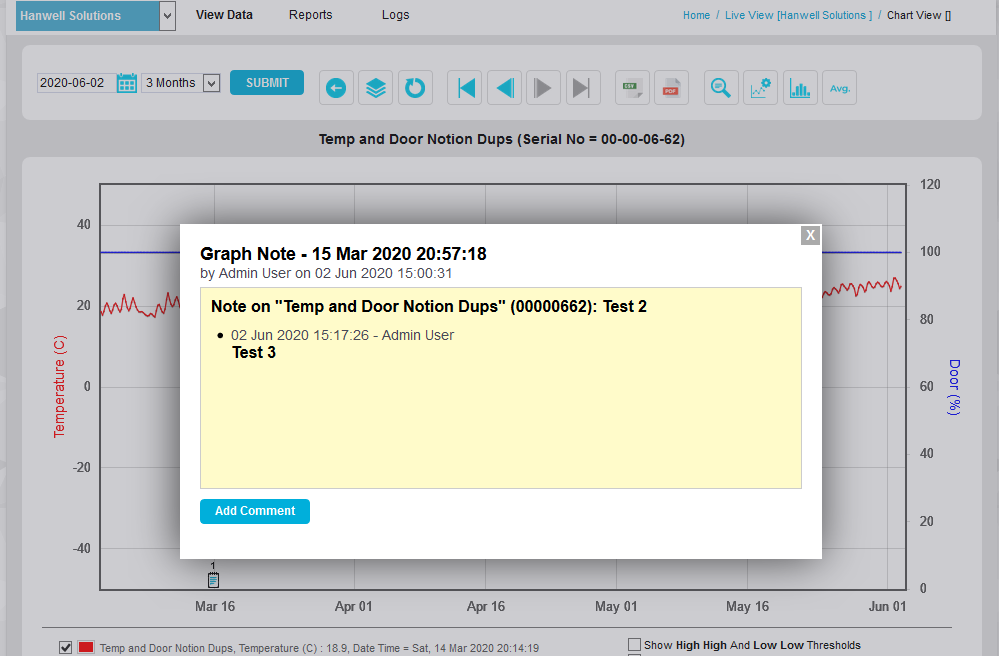Go to previous period arrow
Viewport: 999px width, 656px height.
click(504, 88)
